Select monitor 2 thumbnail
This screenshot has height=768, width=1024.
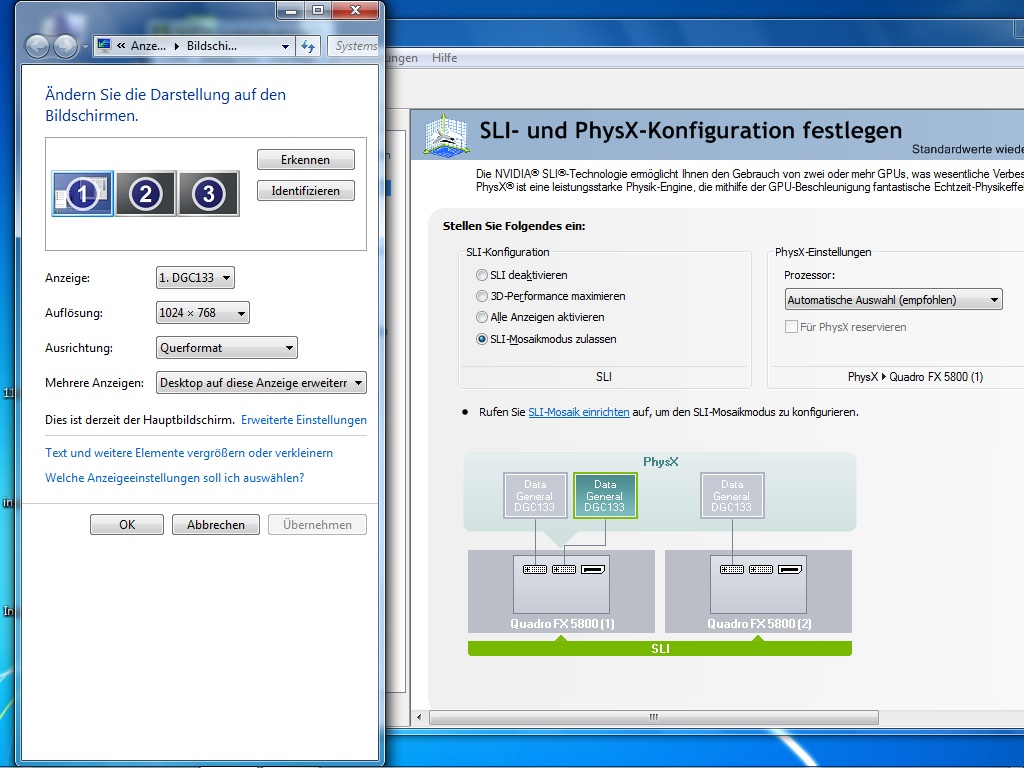[x=146, y=193]
